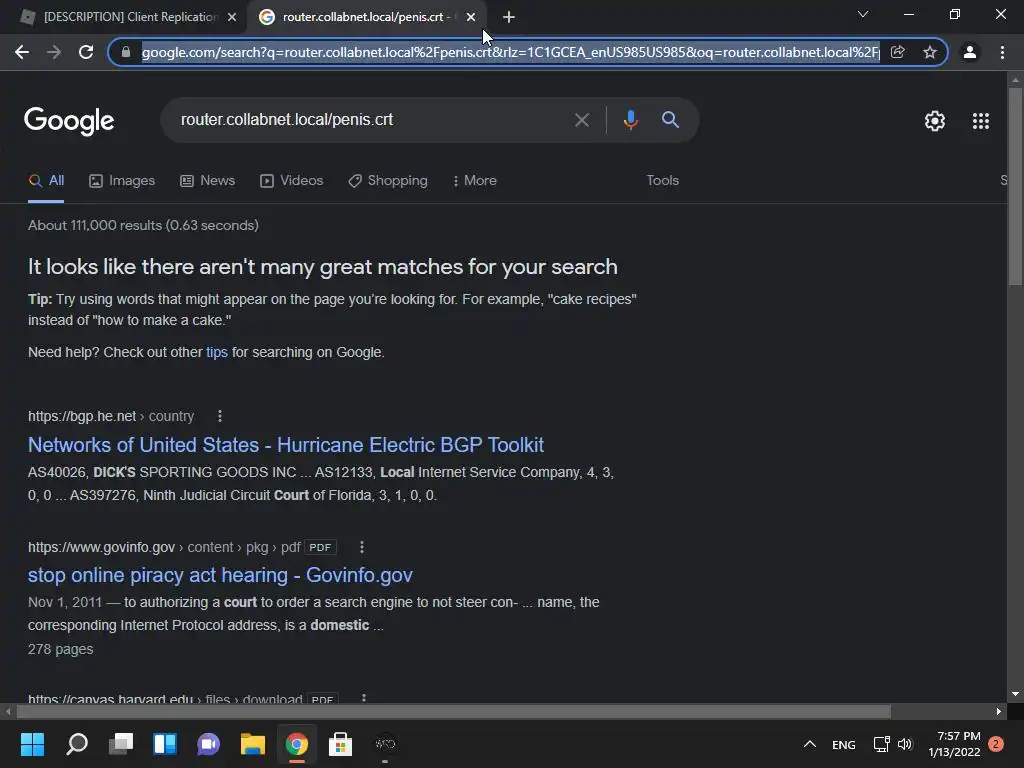
Task: Switch to Images results
Action: pos(122,180)
